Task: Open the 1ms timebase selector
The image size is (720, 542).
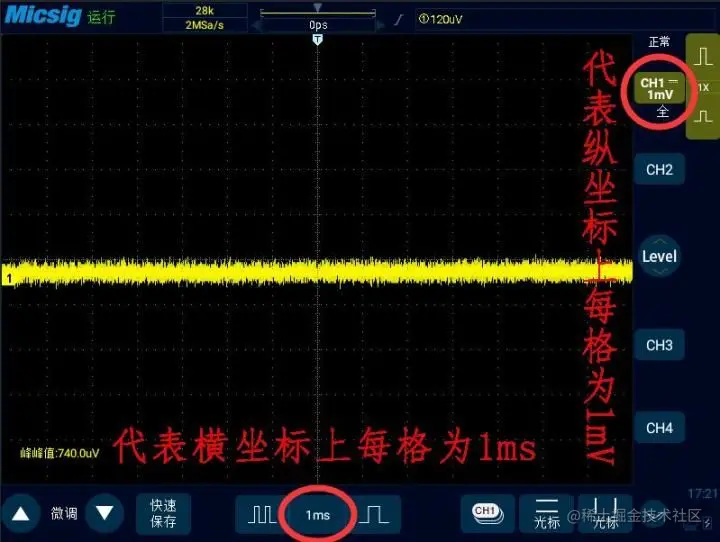Action: click(x=318, y=515)
